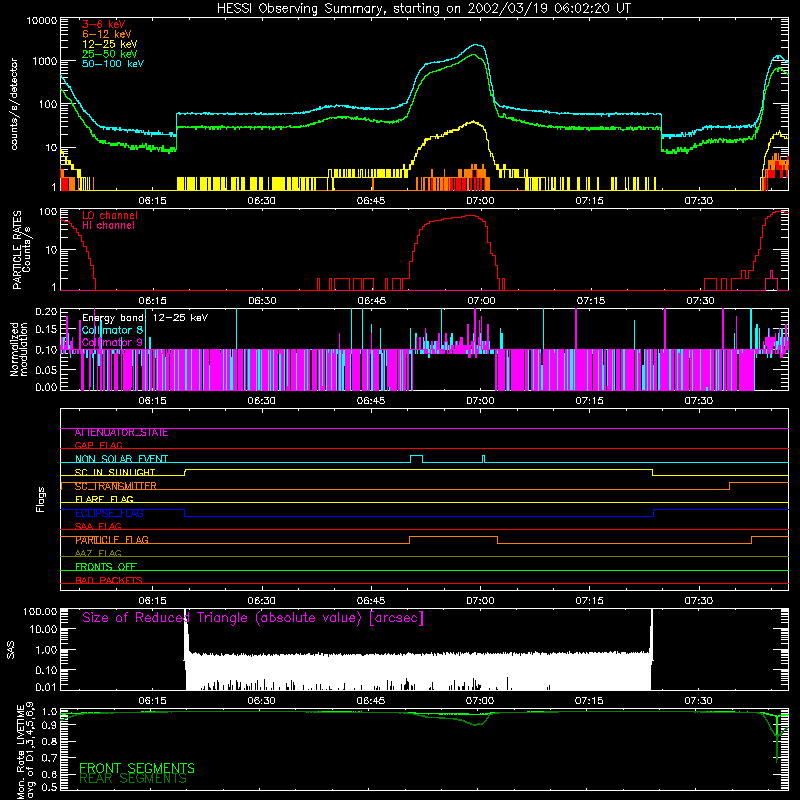Click the green 25-50 keV legend entry
This screenshot has width=800, height=800.
pos(110,54)
